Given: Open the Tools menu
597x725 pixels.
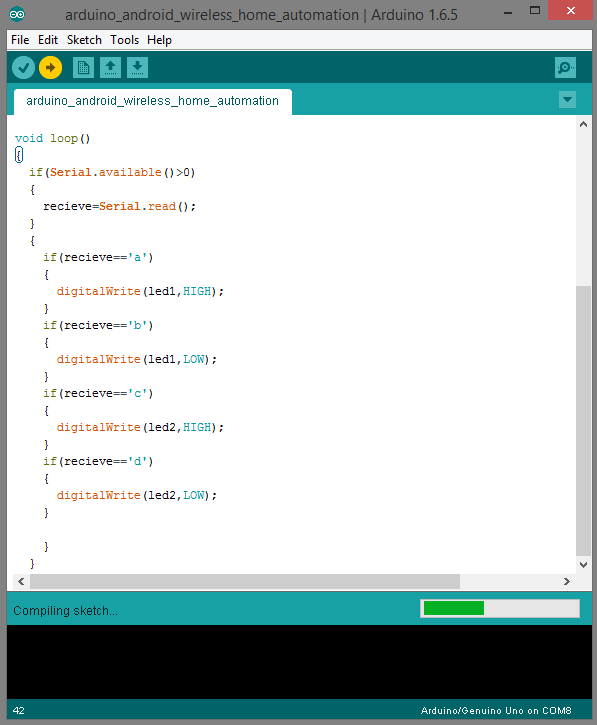Looking at the screenshot, I should 124,40.
